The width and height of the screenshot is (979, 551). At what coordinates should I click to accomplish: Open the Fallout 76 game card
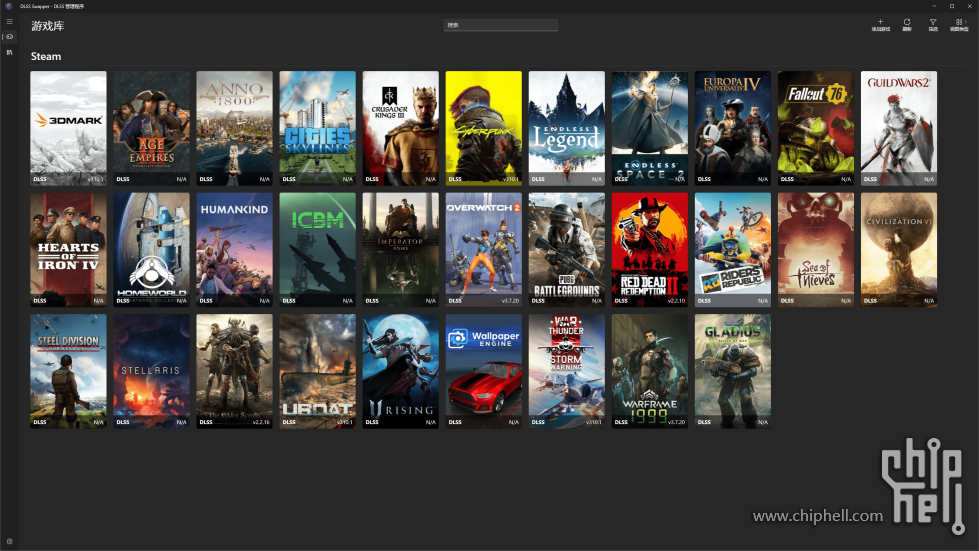click(815, 128)
